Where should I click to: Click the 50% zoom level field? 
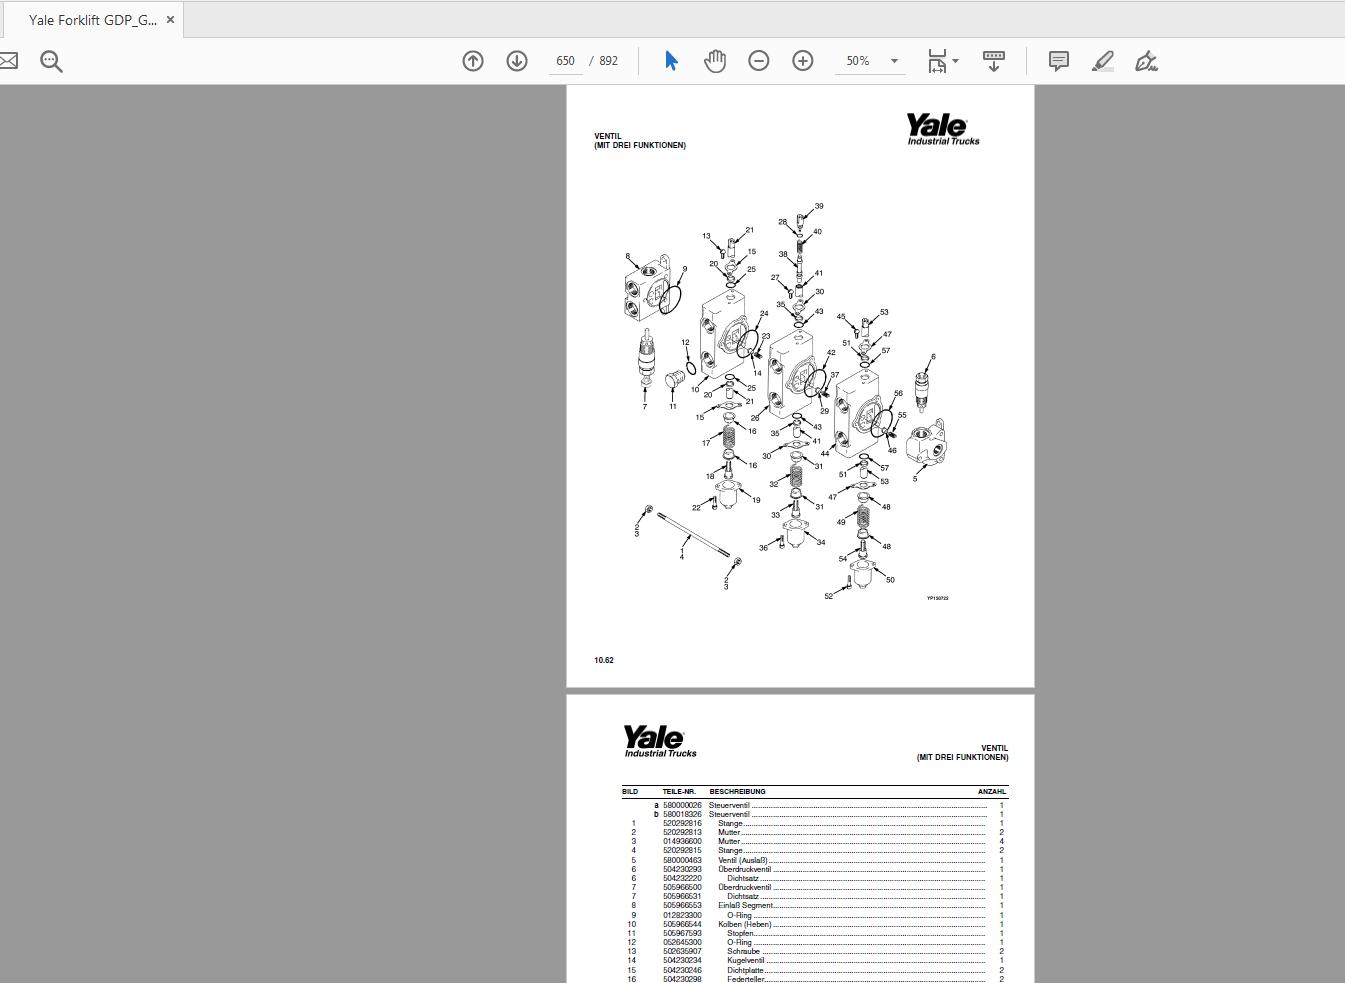point(859,61)
